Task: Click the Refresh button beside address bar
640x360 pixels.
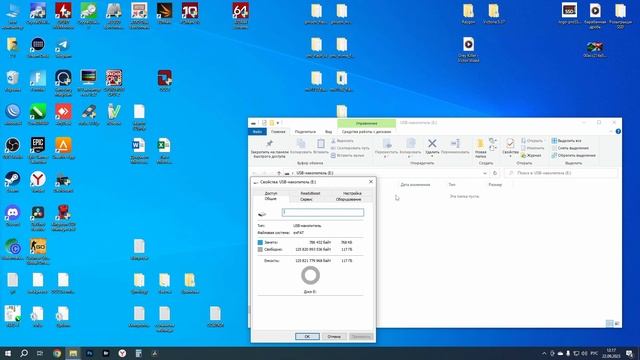Action: click(x=495, y=173)
